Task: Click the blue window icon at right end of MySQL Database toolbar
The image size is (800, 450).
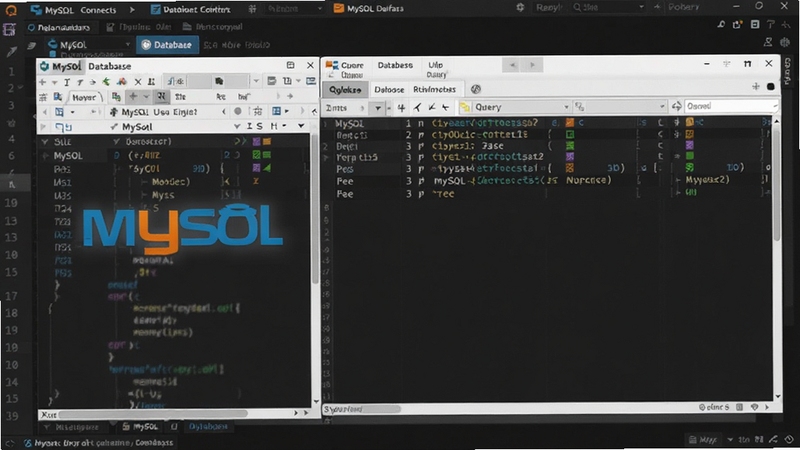Action: tap(311, 81)
